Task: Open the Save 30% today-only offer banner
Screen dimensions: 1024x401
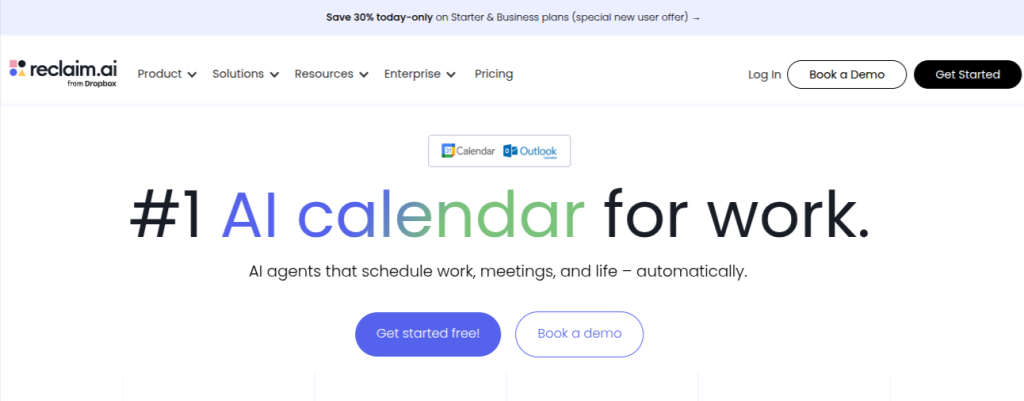Action: click(513, 18)
